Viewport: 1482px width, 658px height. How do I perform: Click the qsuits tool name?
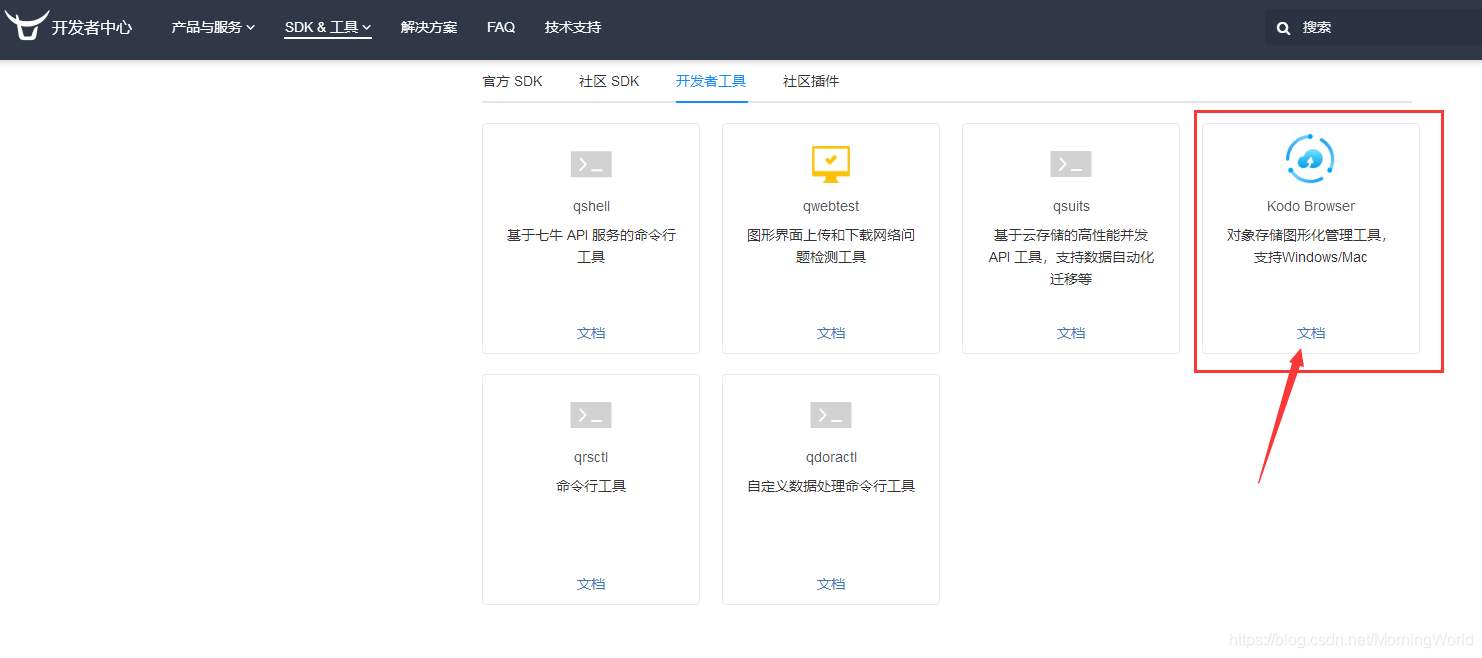coord(1071,206)
